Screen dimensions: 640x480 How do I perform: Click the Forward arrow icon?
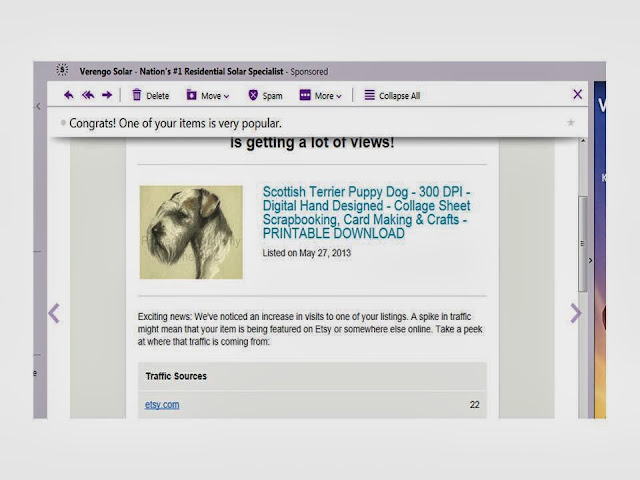click(107, 96)
